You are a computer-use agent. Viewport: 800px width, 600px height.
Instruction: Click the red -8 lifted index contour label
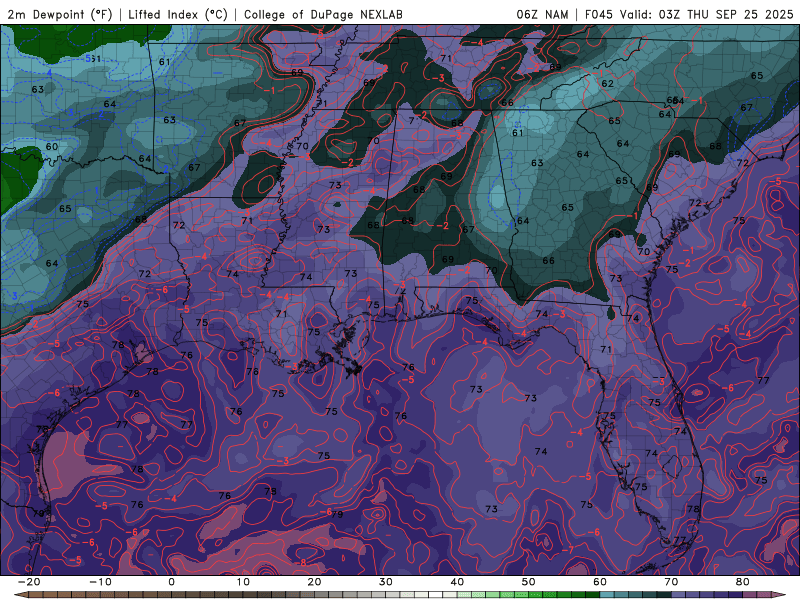(302, 562)
